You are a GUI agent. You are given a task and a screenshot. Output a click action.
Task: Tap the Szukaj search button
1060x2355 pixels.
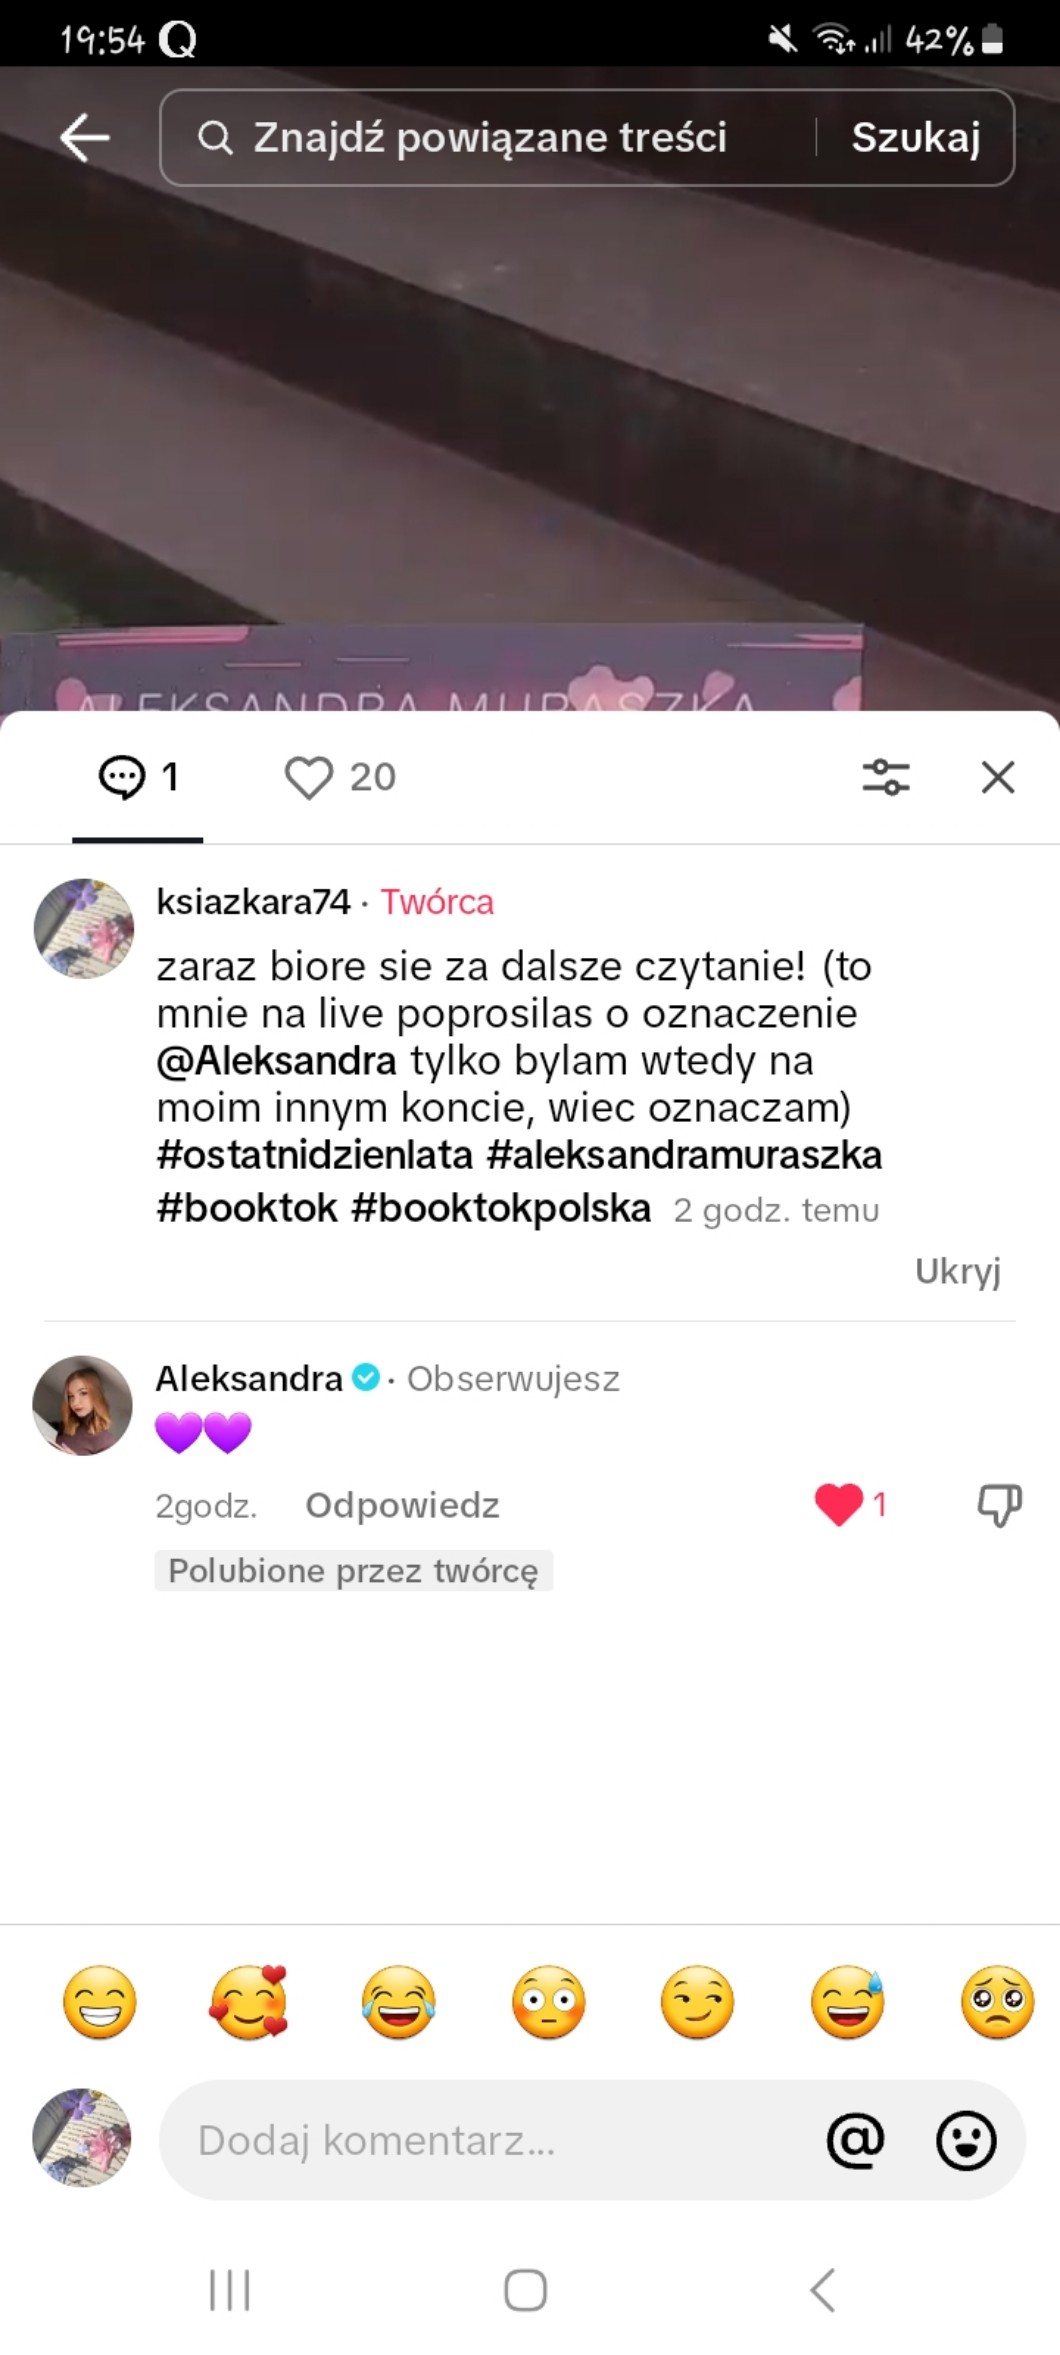tap(916, 137)
